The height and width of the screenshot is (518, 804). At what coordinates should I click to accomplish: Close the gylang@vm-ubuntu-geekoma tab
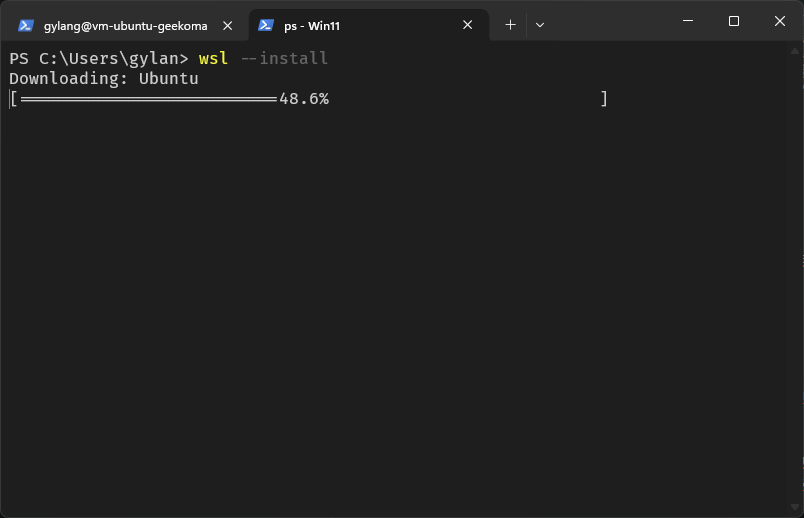227,25
